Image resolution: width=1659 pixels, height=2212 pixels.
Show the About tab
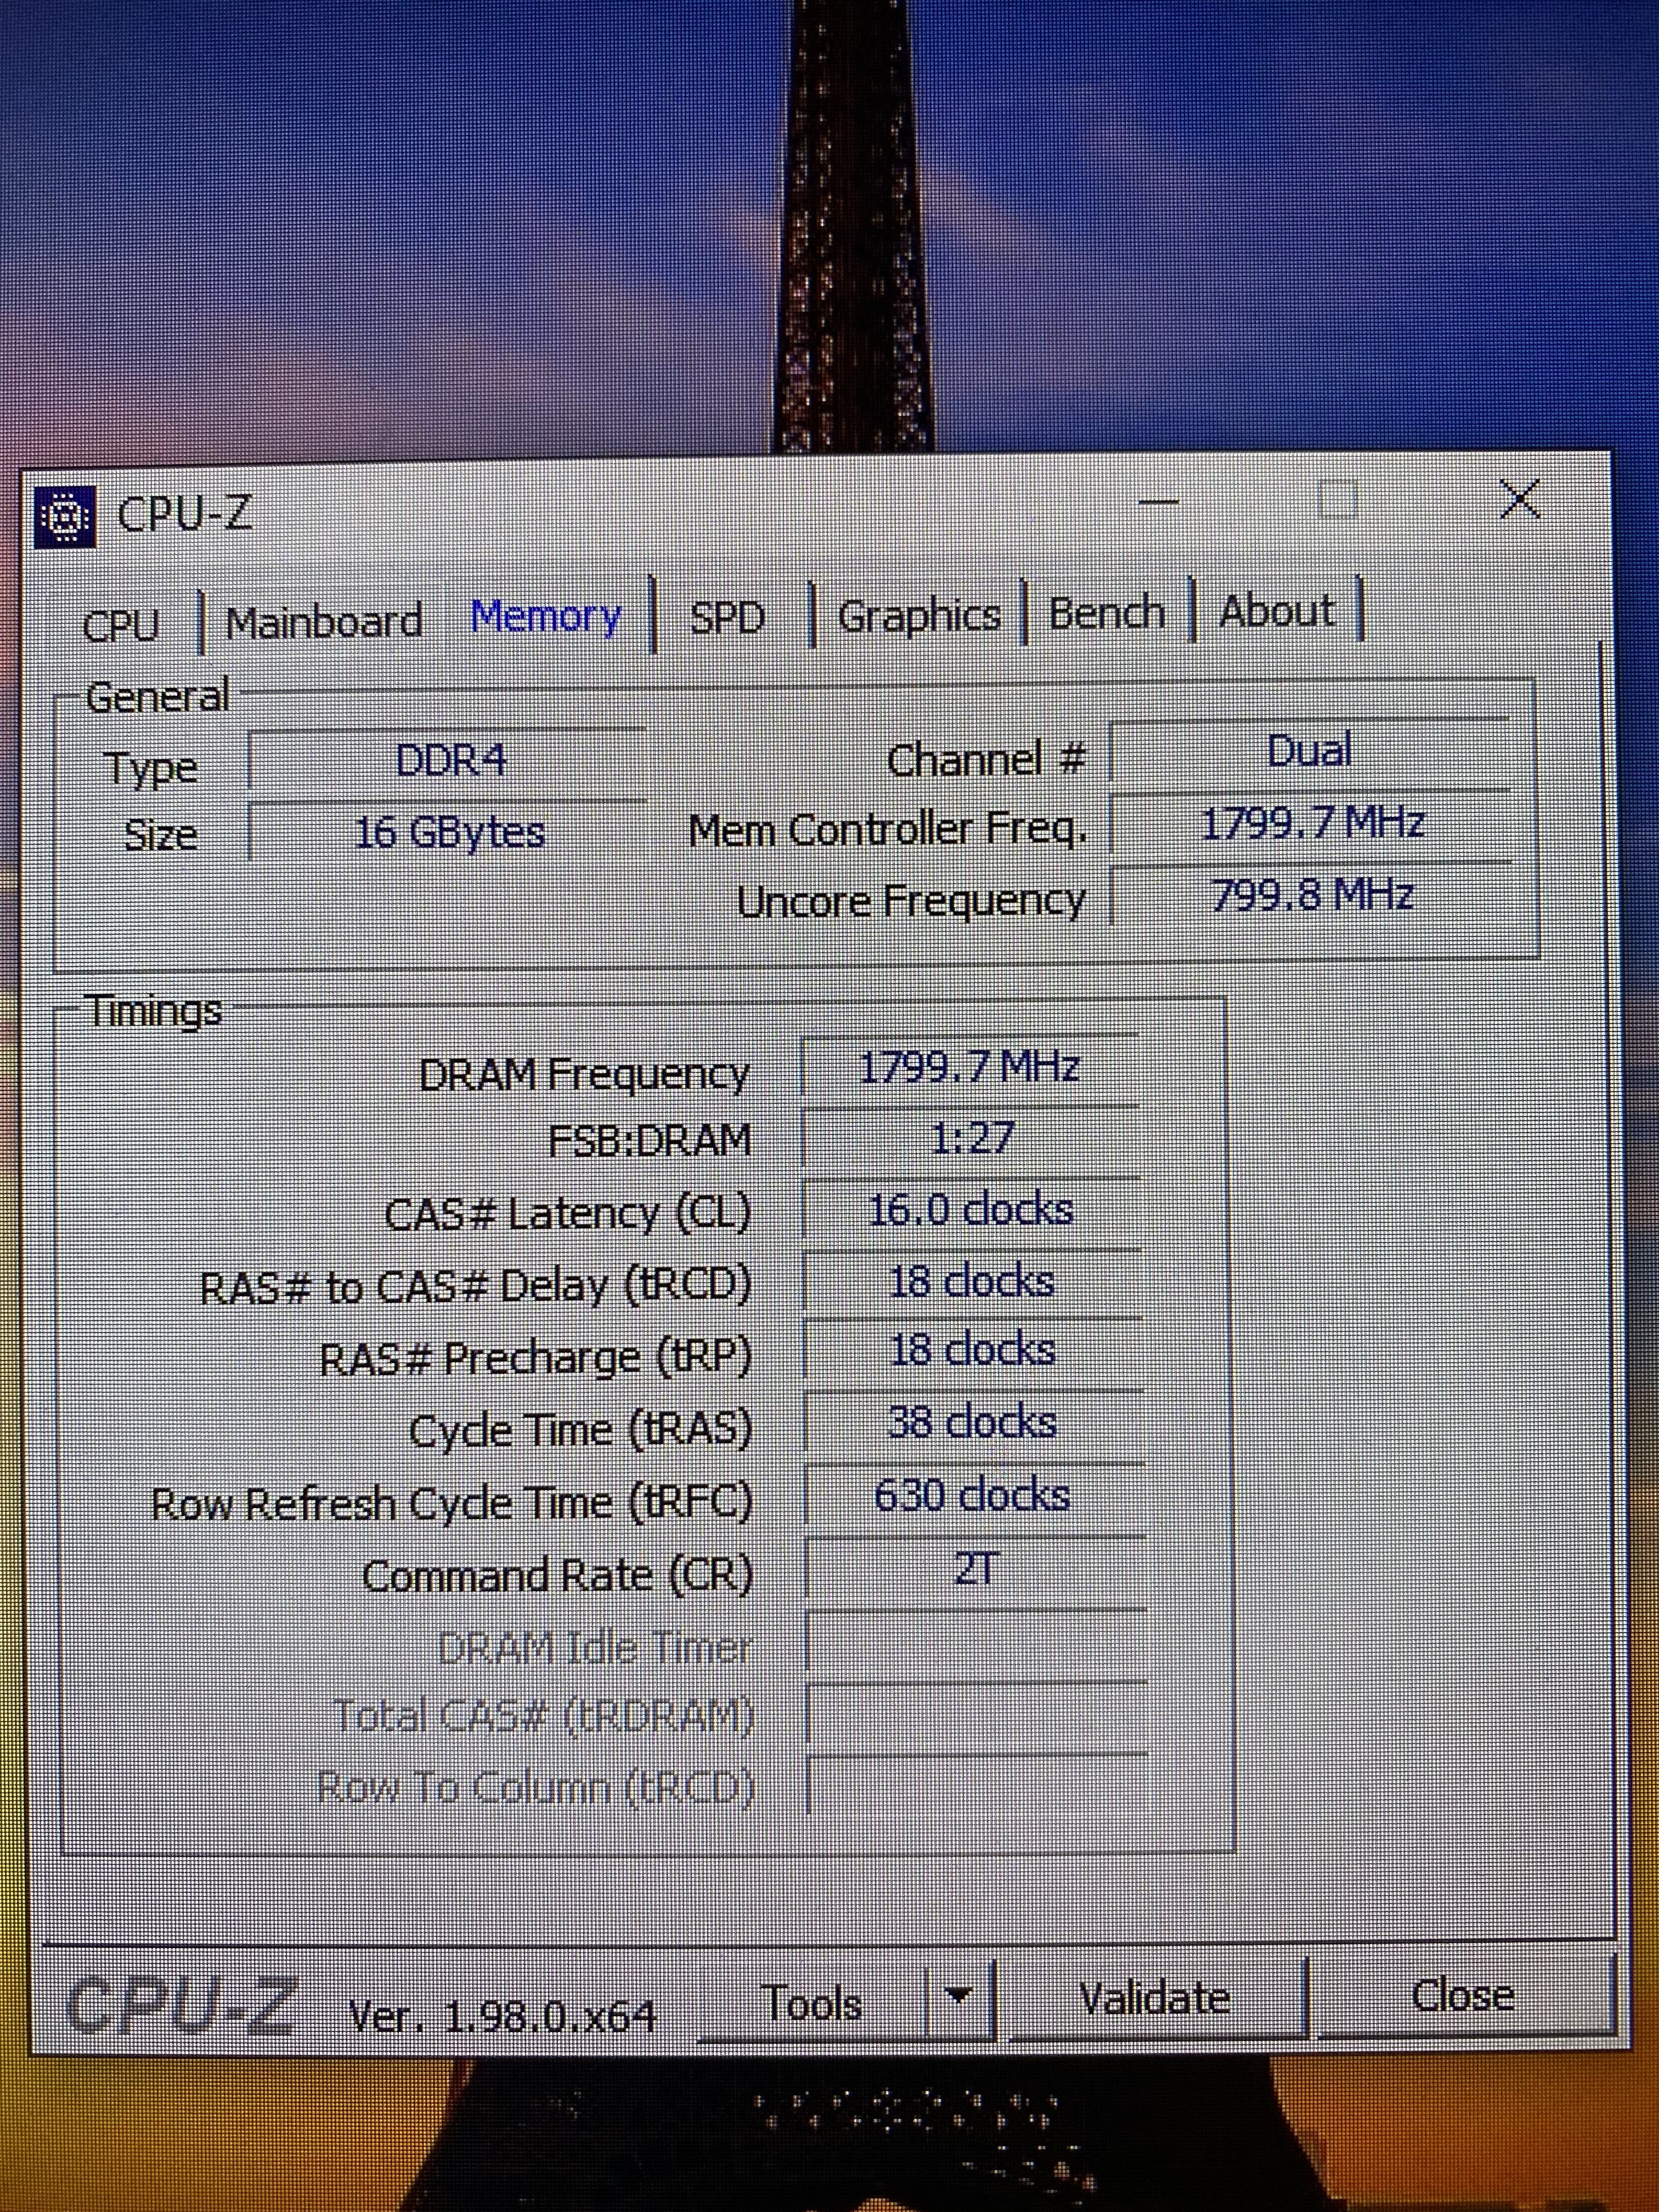(x=1276, y=610)
